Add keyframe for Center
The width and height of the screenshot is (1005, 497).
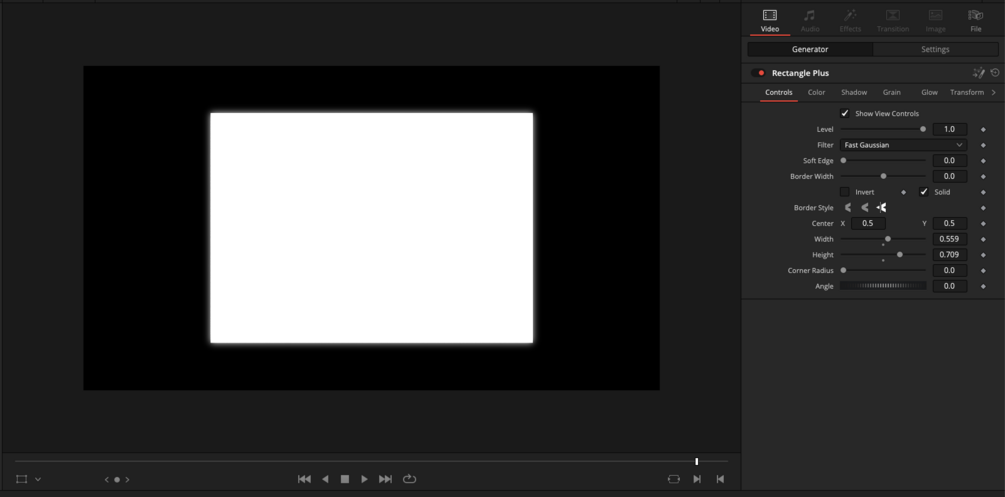click(x=983, y=223)
